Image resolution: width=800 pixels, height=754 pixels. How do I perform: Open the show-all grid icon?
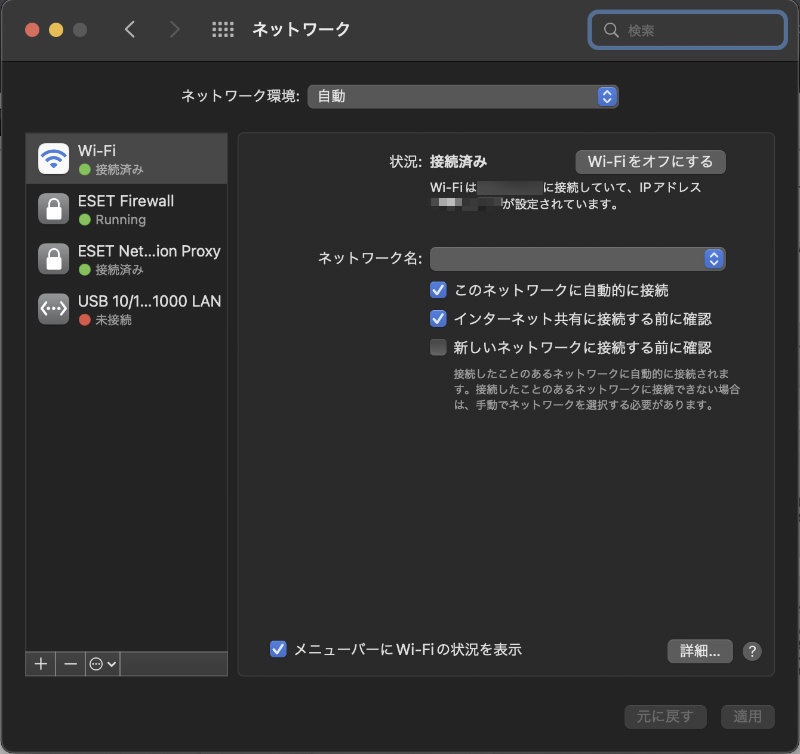coord(223,30)
